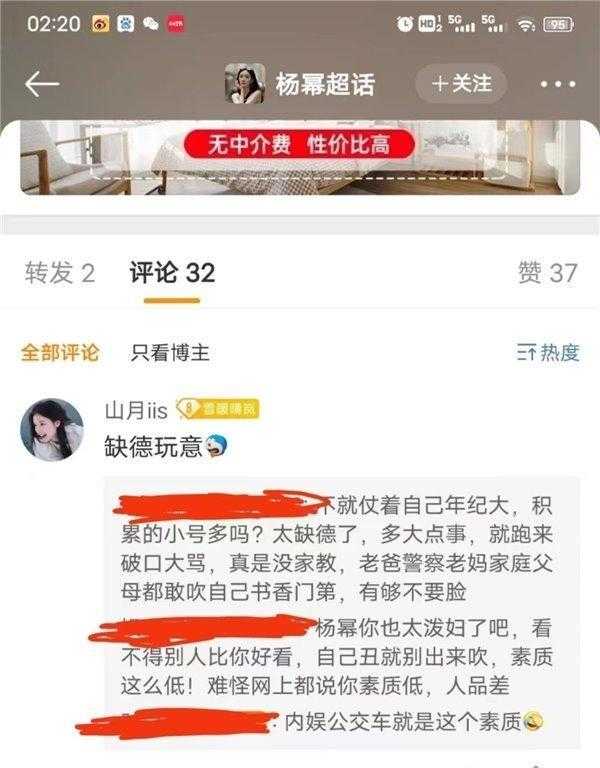Follow the super topic with +关注 button
The image size is (600, 768).
(x=460, y=84)
